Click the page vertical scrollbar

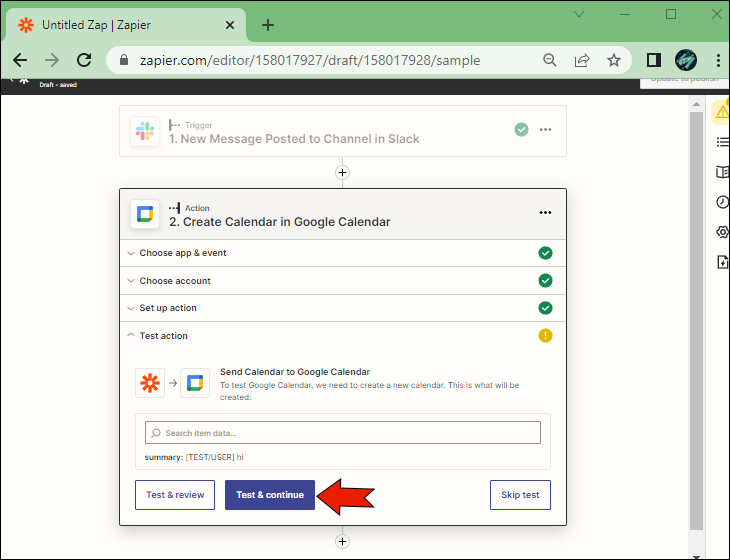(x=696, y=300)
